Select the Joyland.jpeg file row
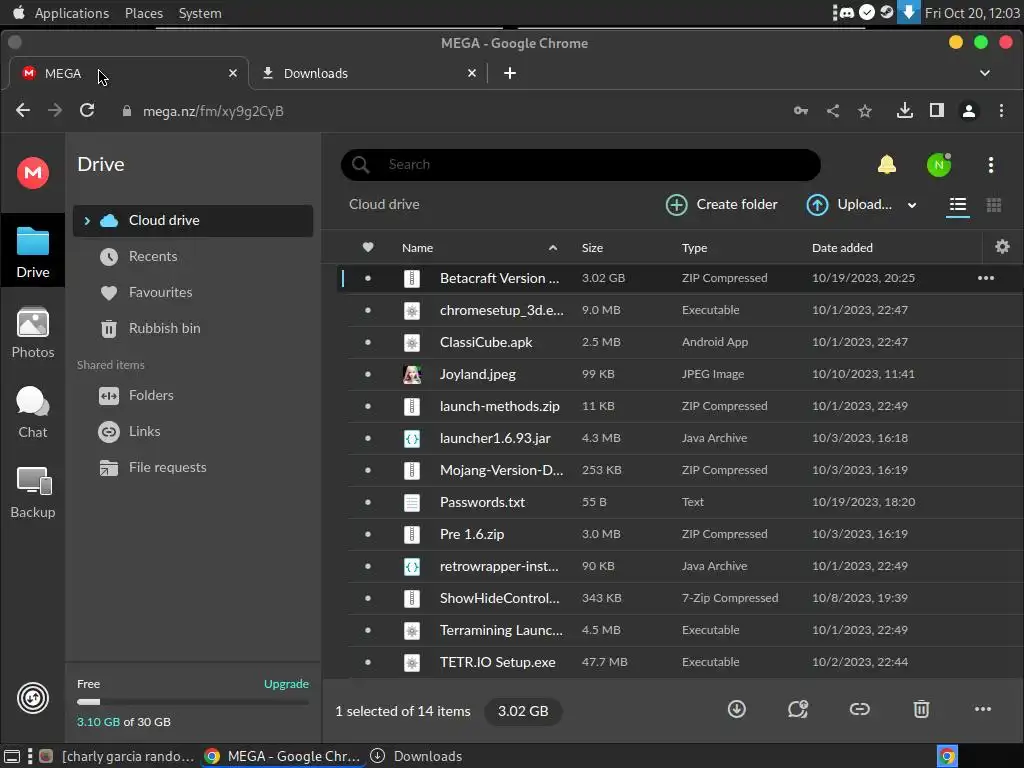Screen dimensions: 1024x768 (679, 374)
